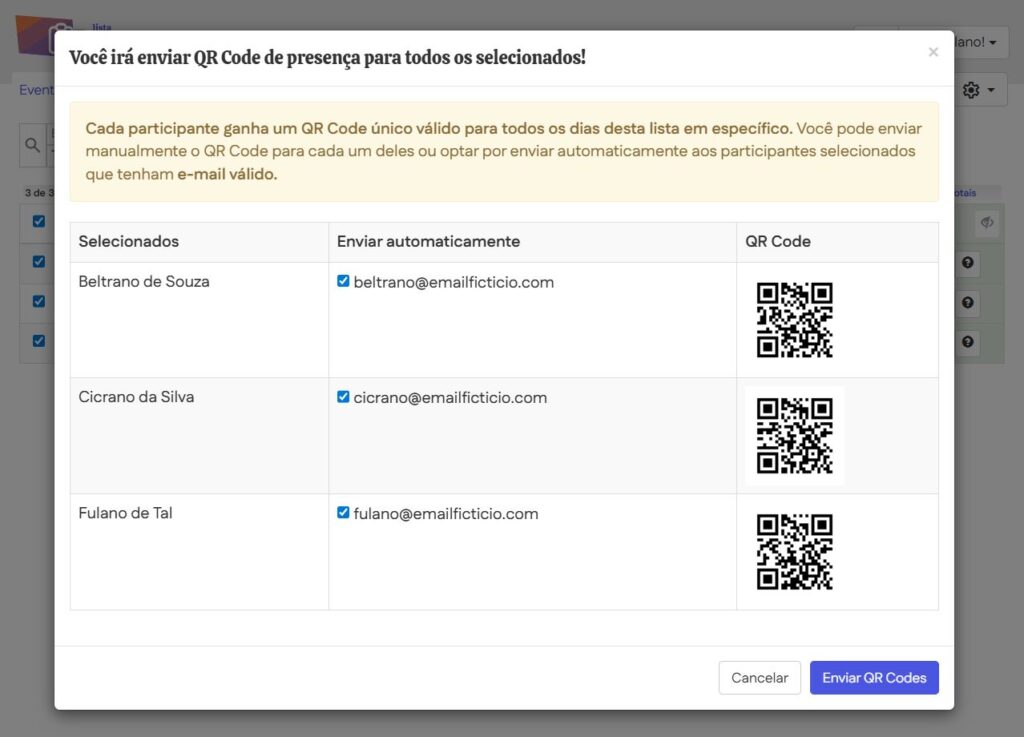
Task: Close the QR Code modal with the X
Action: (x=933, y=52)
